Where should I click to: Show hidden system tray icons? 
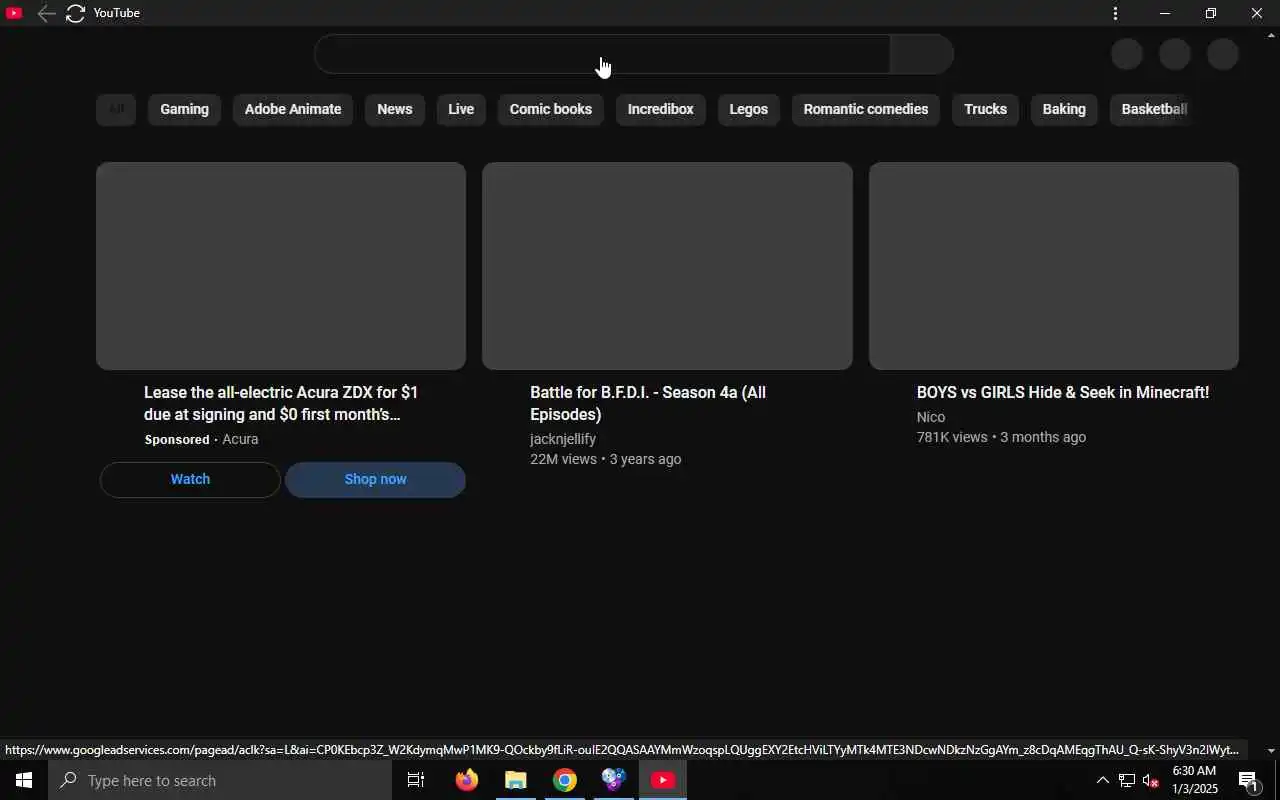(1102, 780)
